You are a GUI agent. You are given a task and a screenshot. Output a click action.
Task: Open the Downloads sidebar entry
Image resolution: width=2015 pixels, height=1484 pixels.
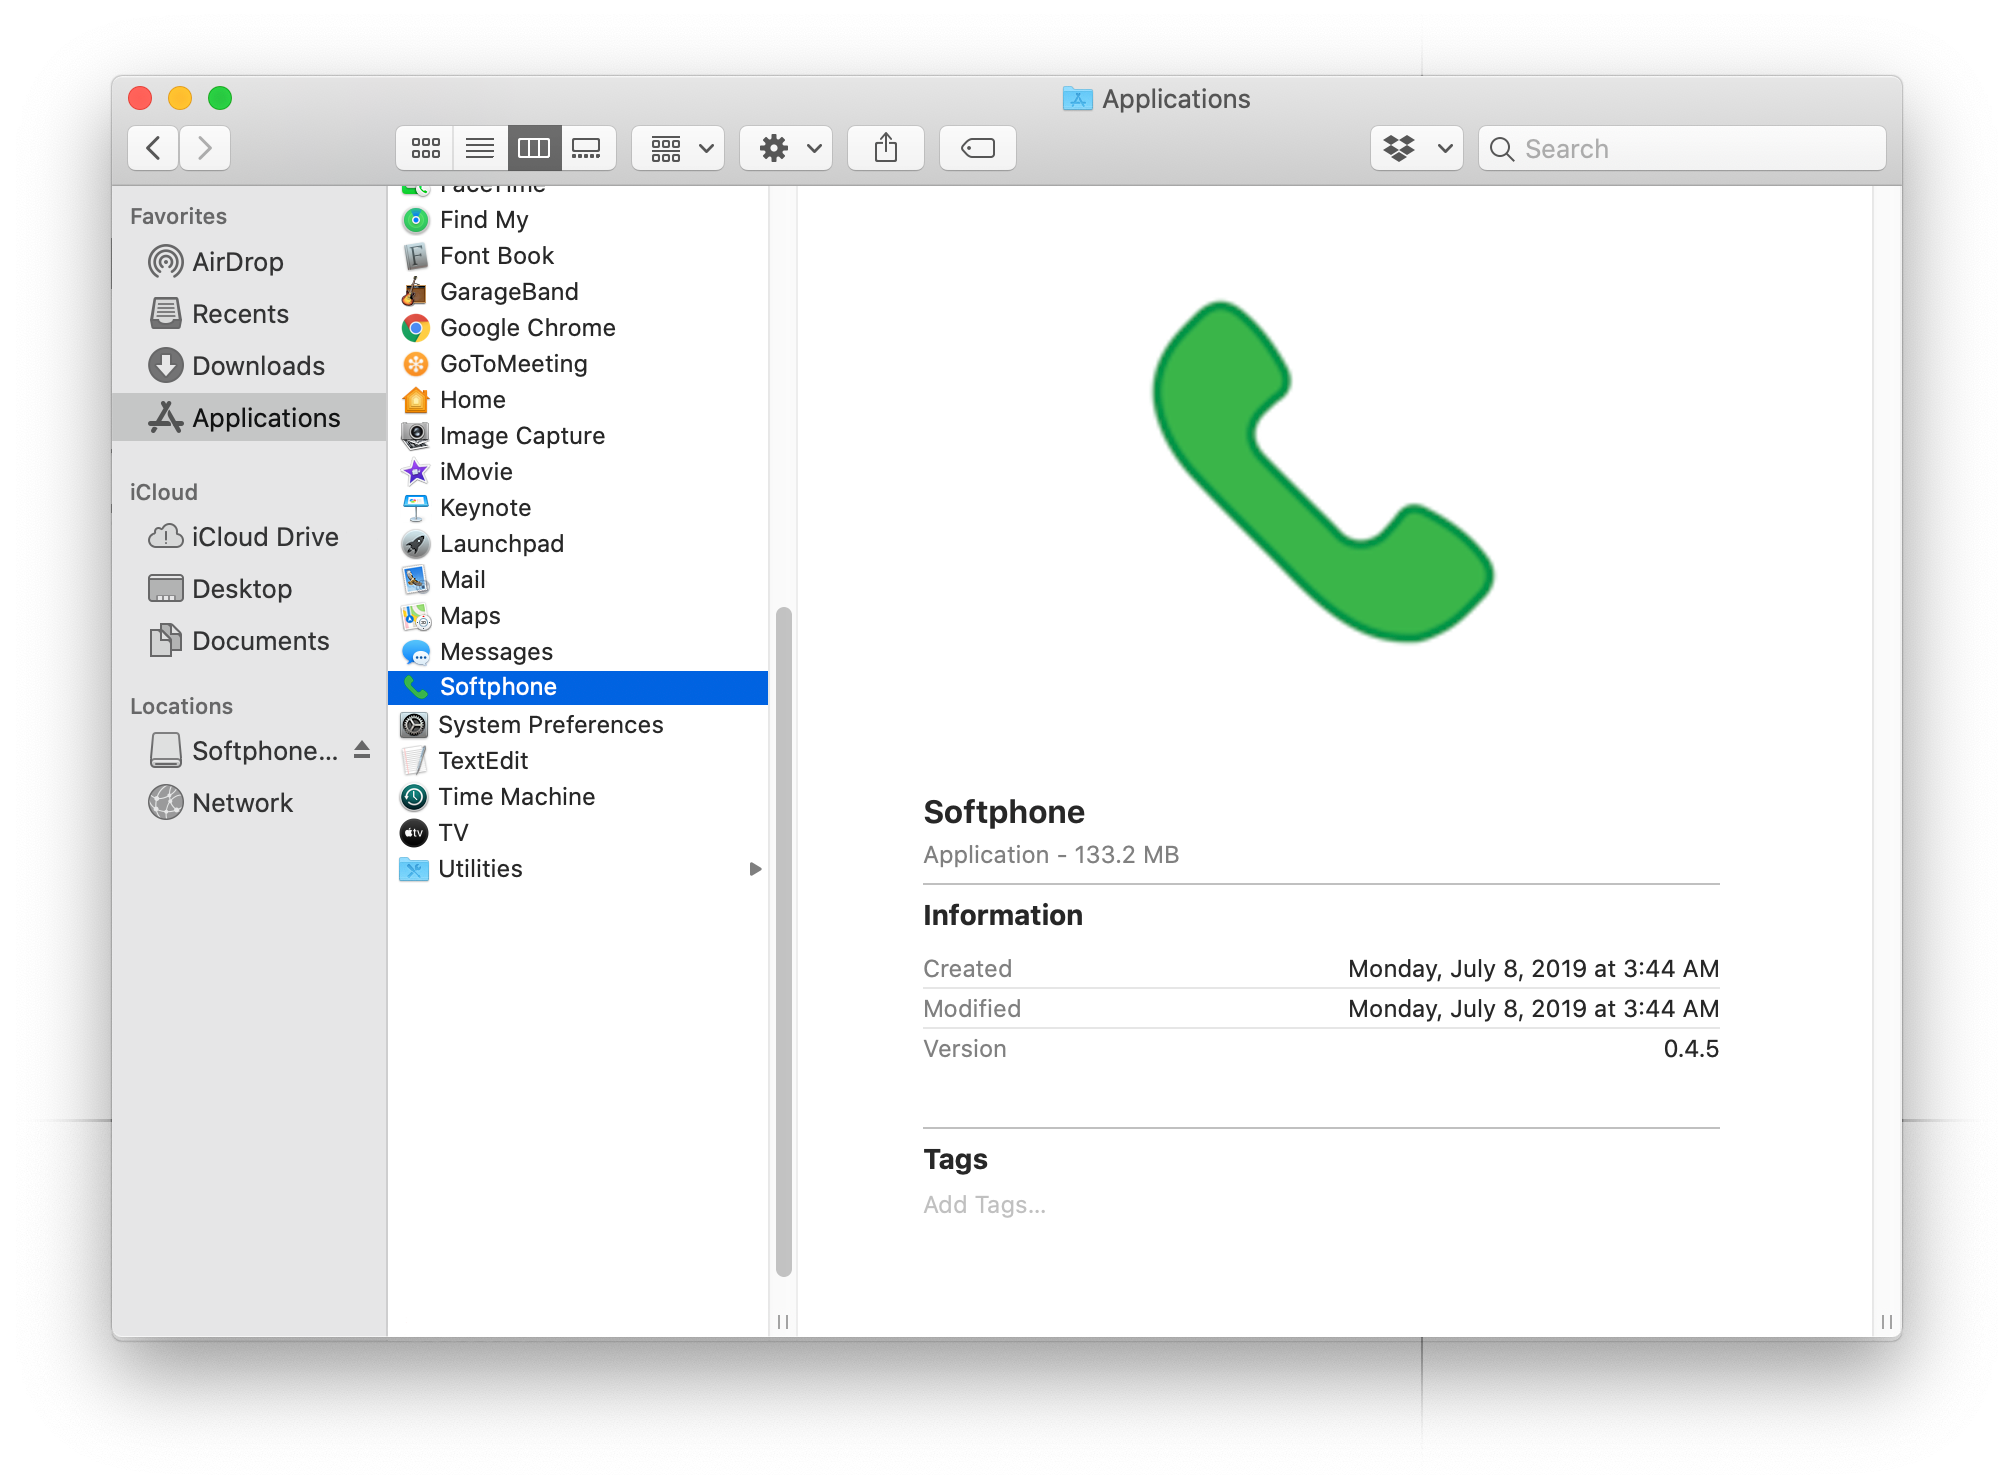tap(258, 365)
